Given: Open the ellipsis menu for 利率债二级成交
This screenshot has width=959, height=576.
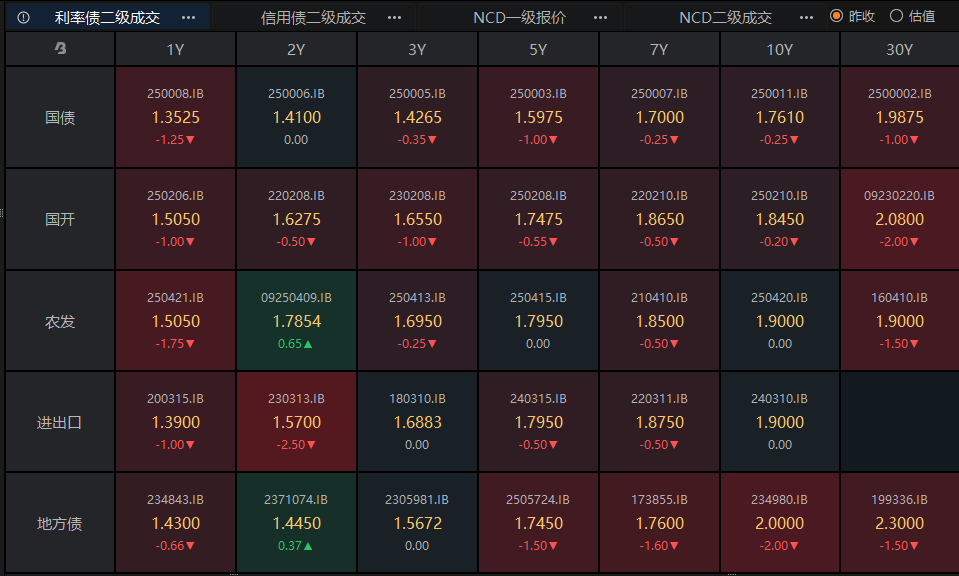Looking at the screenshot, I should tap(188, 17).
